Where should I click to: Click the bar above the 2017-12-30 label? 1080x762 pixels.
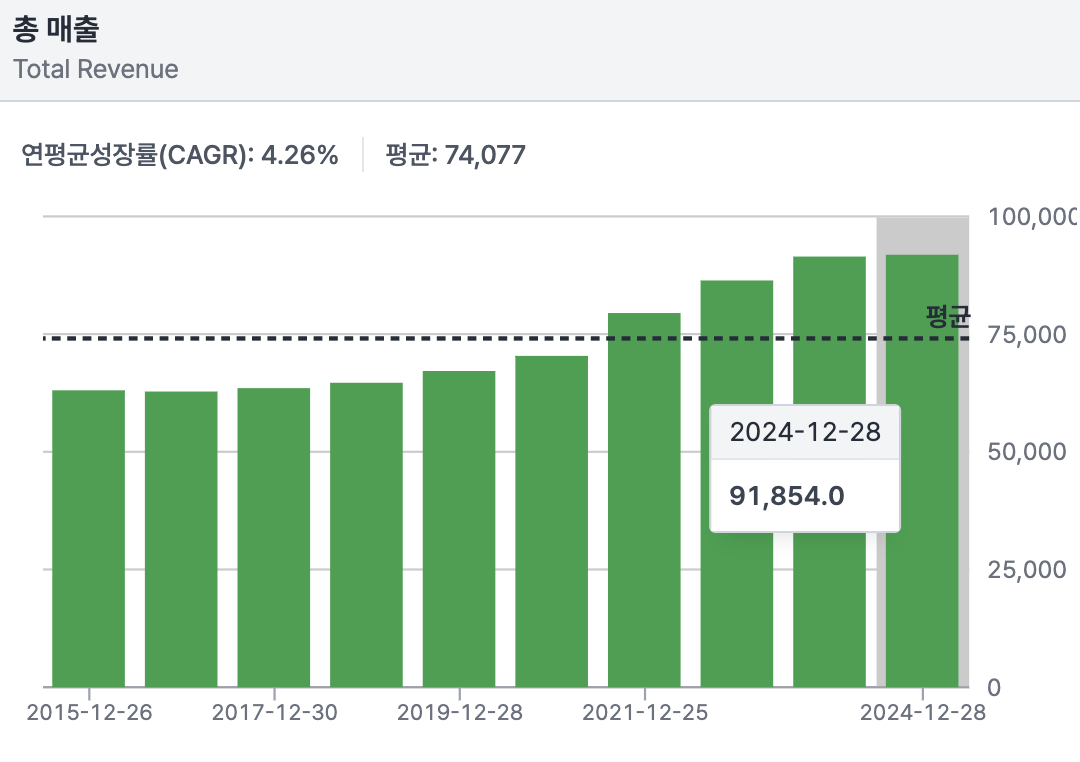[x=273, y=537]
